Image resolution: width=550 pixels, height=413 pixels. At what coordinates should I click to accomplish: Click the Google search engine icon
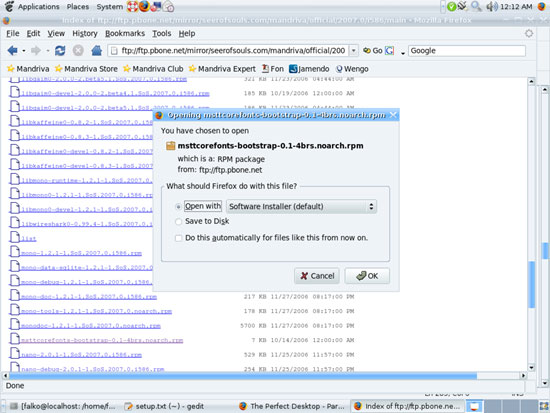pos(389,51)
